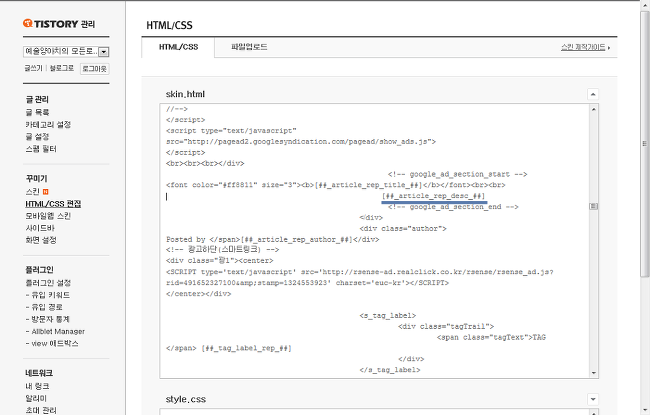Open 스팸 필터 page
This screenshot has width=650, height=415.
tap(41, 149)
